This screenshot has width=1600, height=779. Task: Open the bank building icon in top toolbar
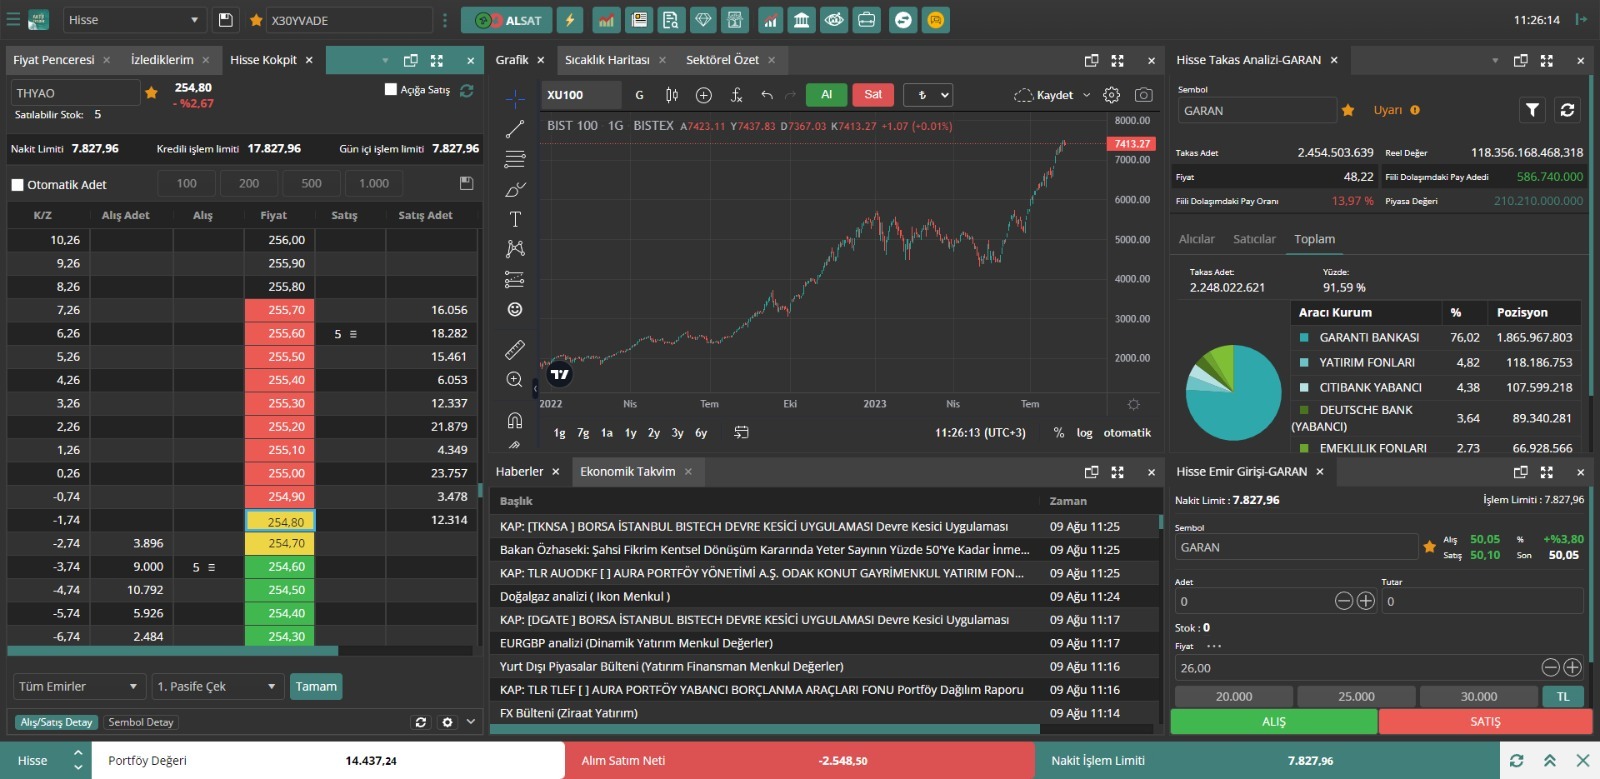pos(801,20)
